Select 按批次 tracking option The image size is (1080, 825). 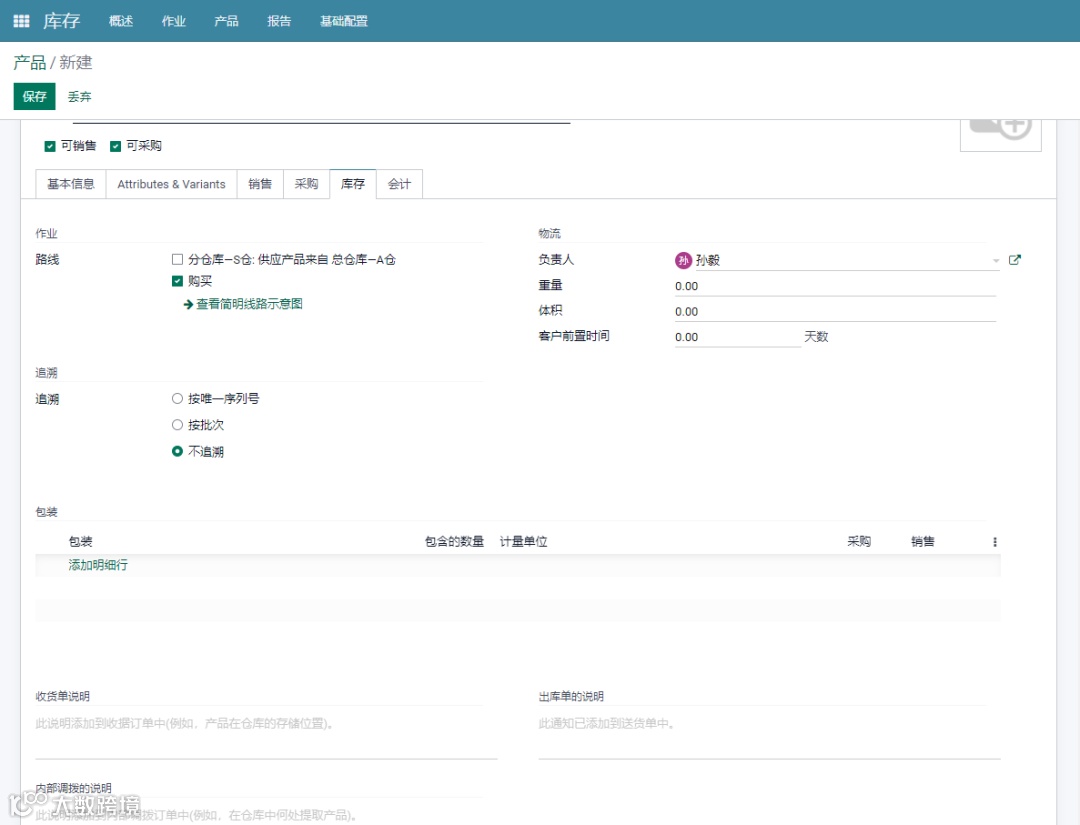pyautogui.click(x=177, y=425)
